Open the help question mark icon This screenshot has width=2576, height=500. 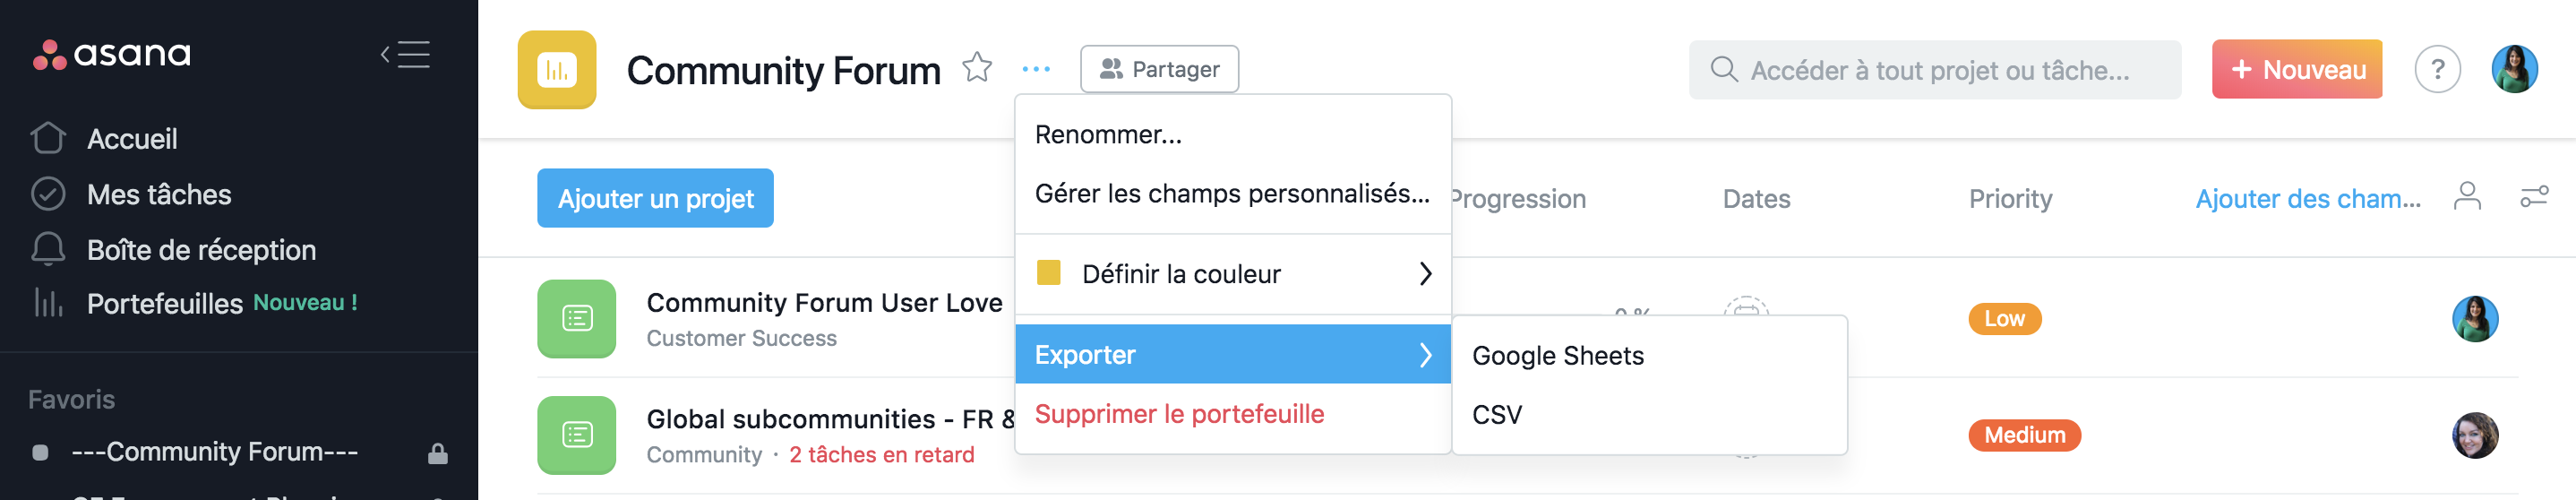pos(2437,70)
